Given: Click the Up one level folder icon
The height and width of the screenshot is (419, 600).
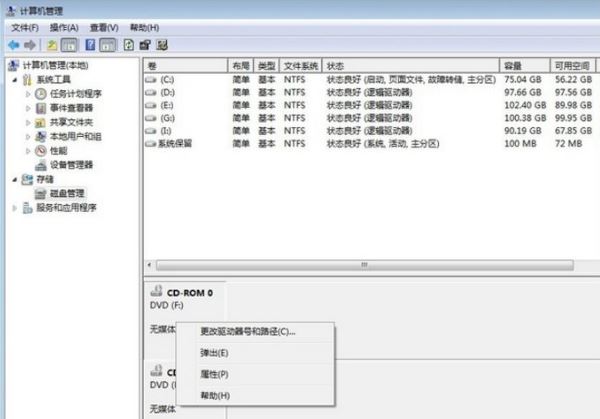Looking at the screenshot, I should tap(52, 44).
